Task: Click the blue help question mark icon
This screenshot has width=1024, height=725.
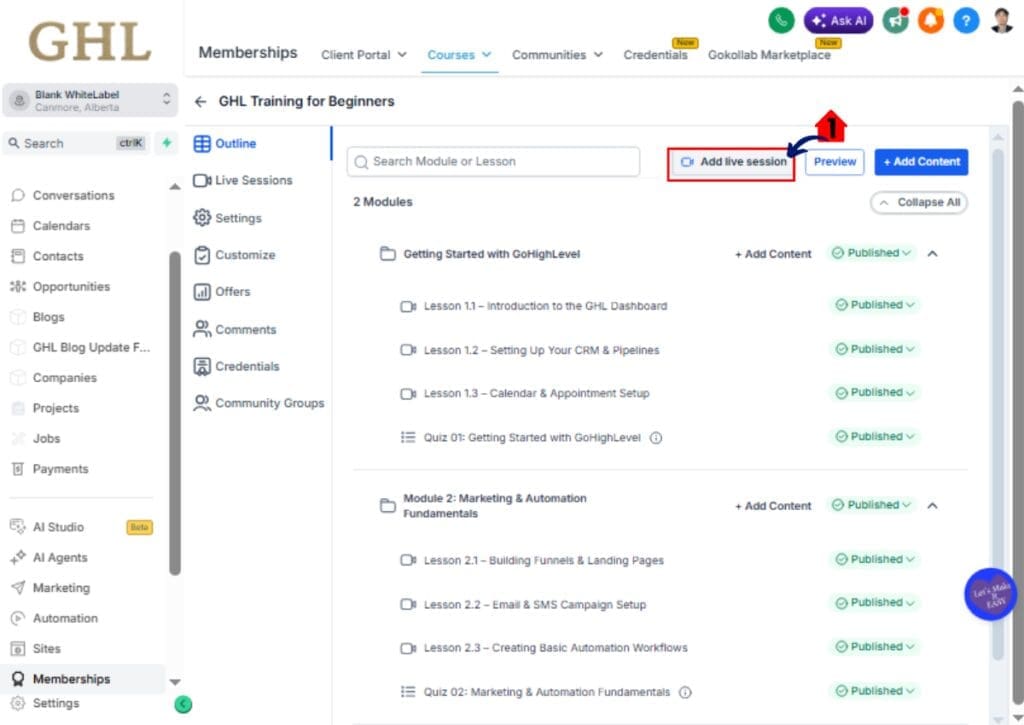Action: click(x=966, y=20)
